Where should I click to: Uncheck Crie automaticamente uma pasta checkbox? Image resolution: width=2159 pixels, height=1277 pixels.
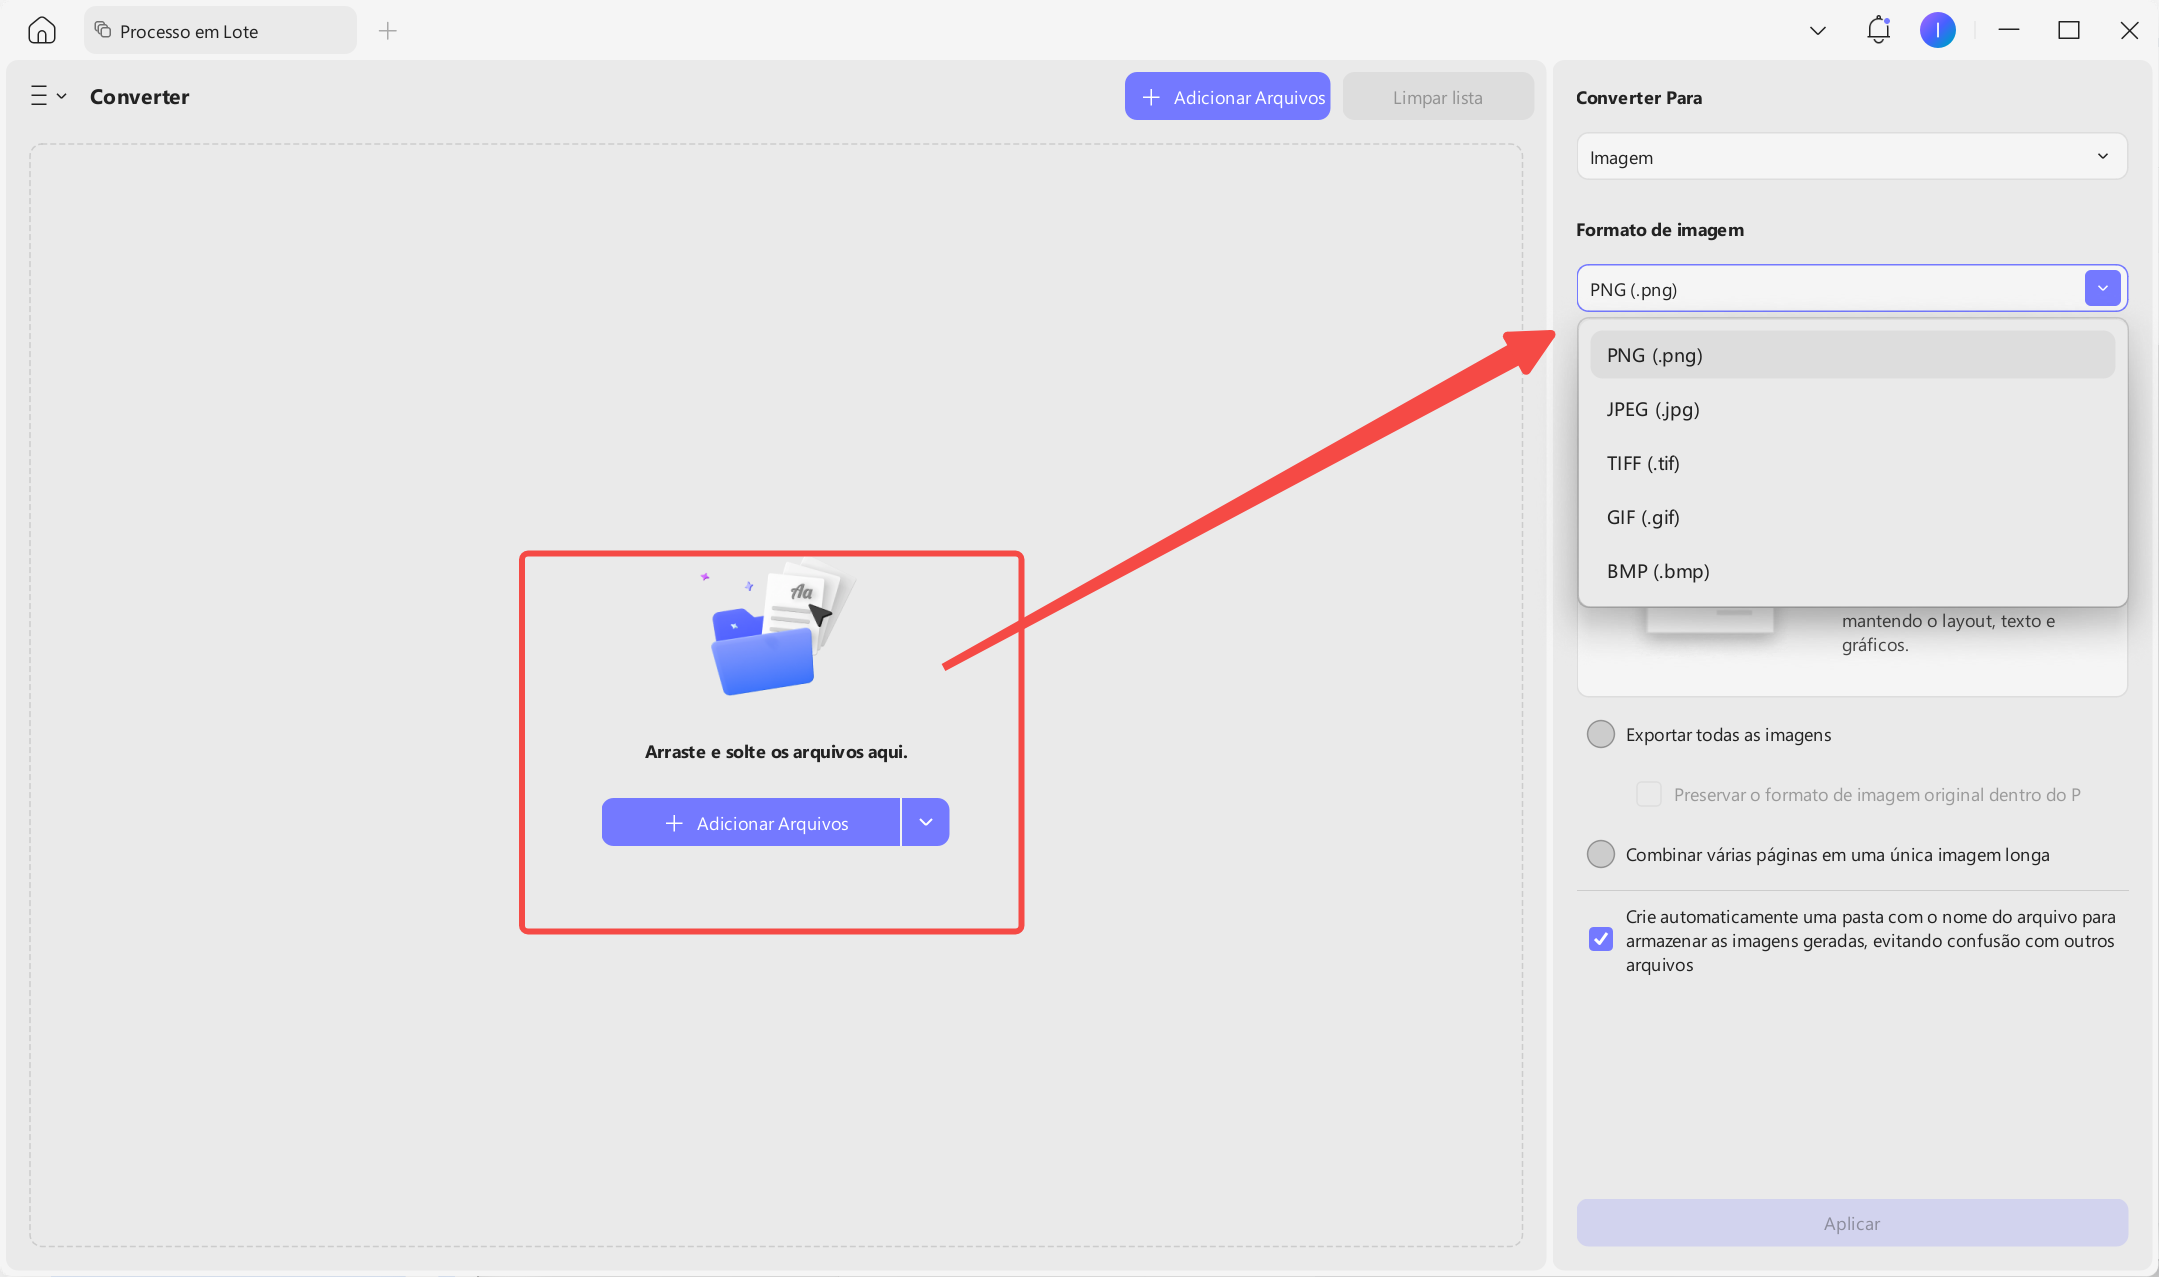[x=1600, y=939]
